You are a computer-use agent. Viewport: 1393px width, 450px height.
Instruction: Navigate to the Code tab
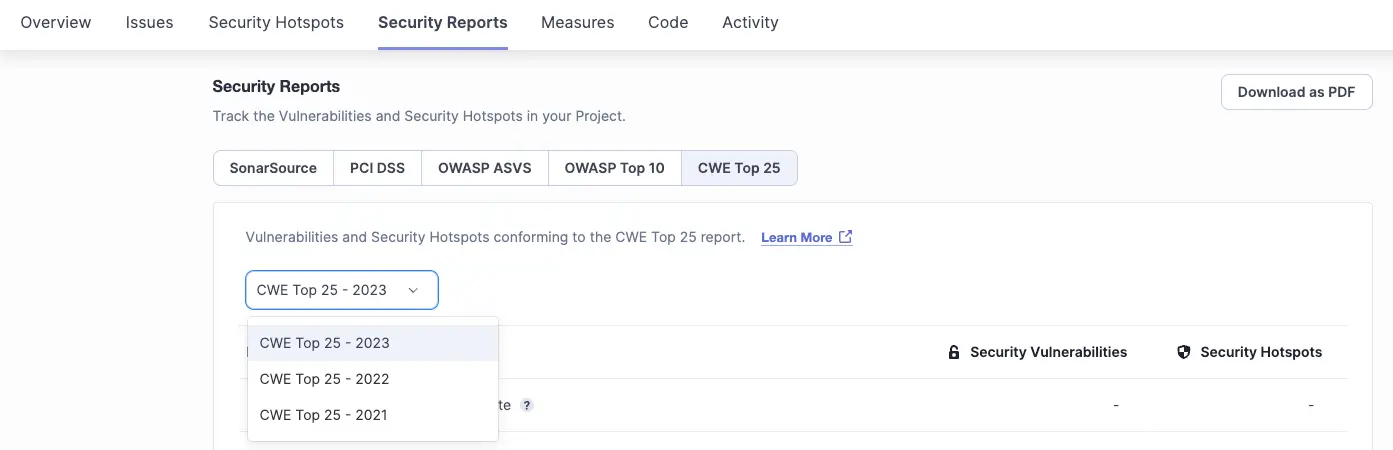[x=668, y=22]
